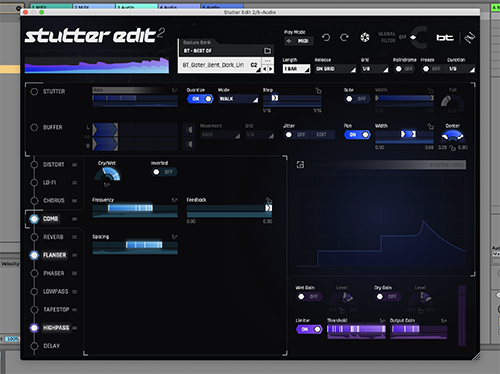This screenshot has width=500, height=374.
Task: Click the Stutter Rate curve icon
Action: coord(174,90)
